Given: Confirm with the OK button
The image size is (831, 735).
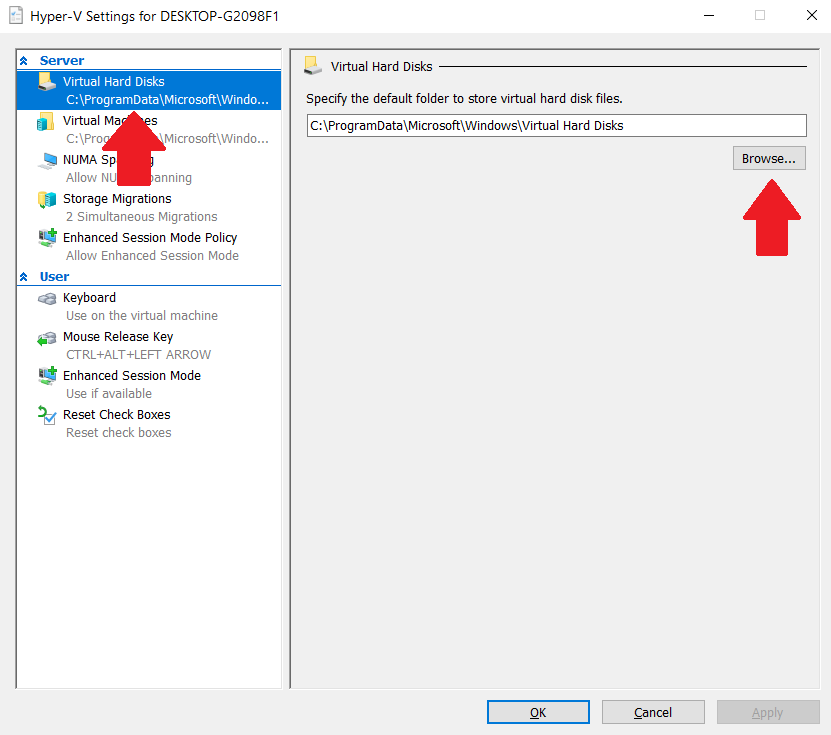Looking at the screenshot, I should [538, 712].
